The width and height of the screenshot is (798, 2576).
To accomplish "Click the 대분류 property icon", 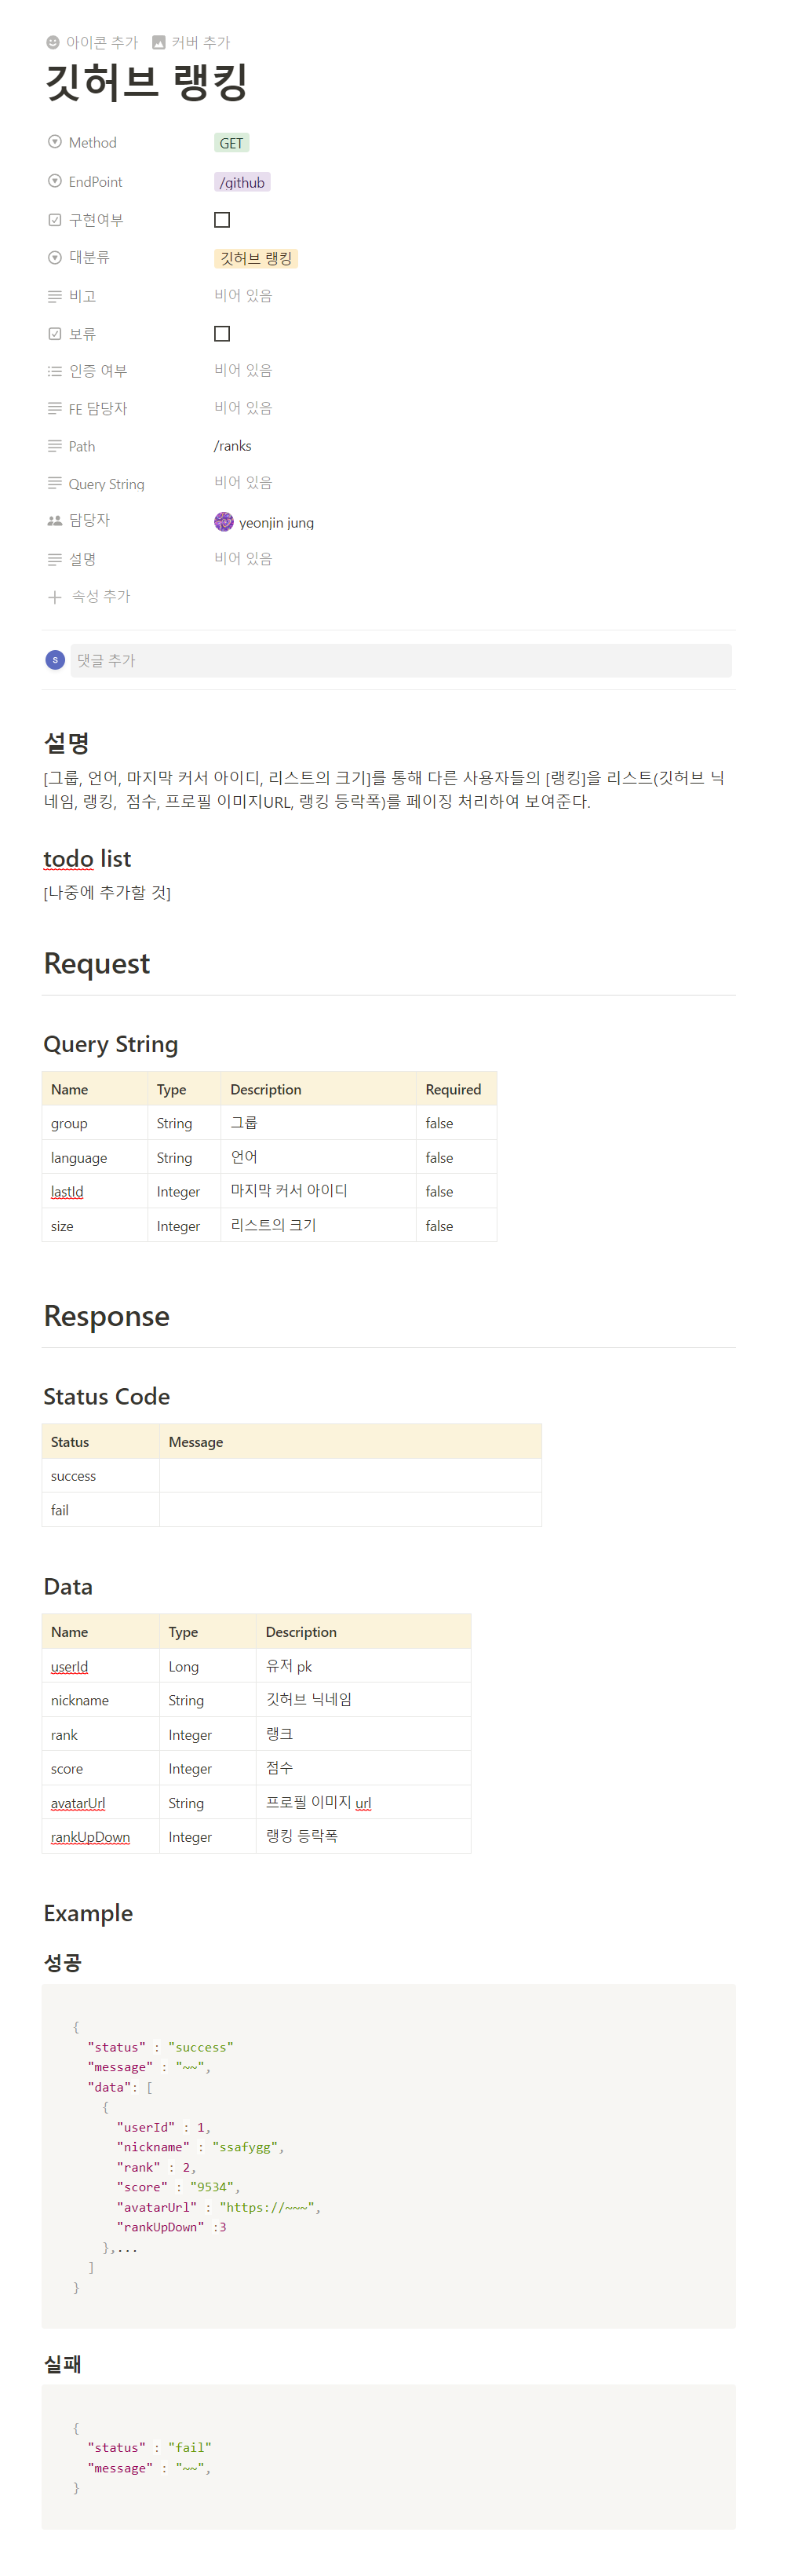I will 55,257.
